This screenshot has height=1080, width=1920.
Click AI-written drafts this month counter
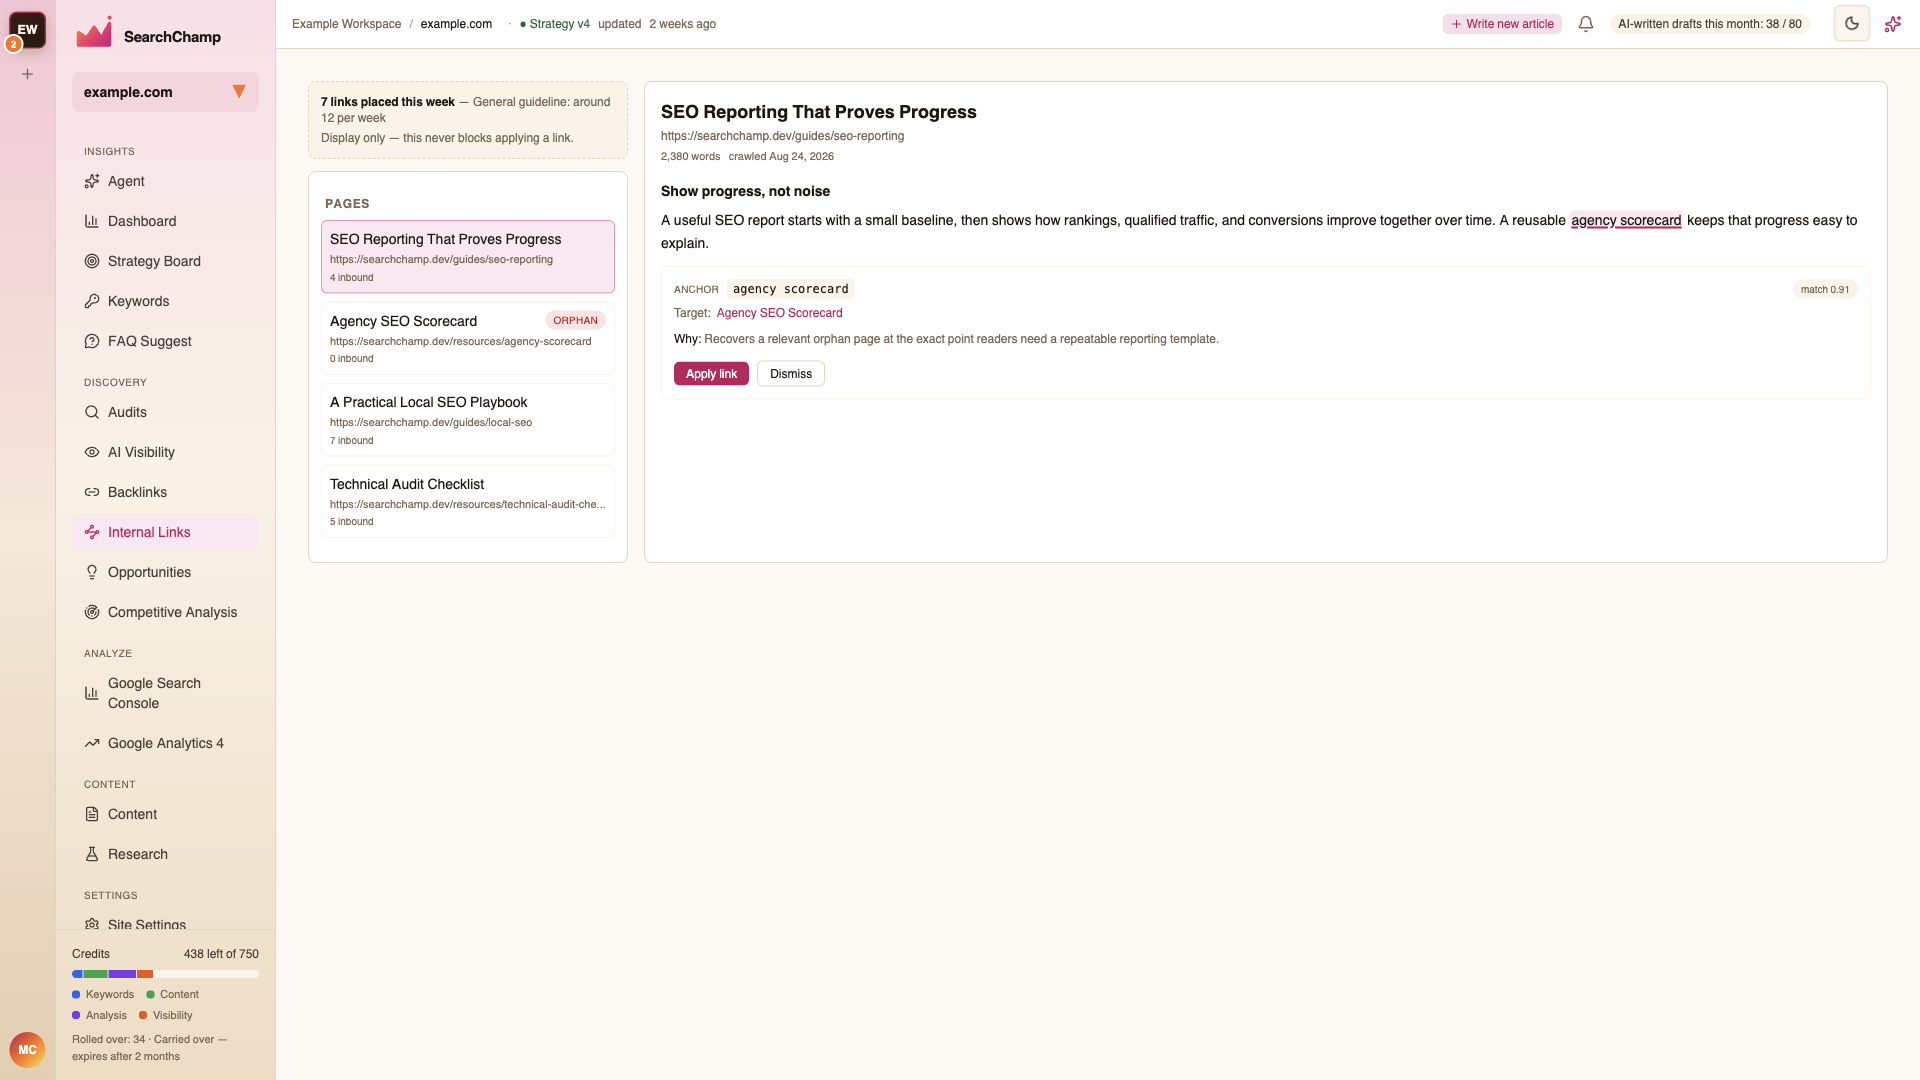tap(1709, 24)
